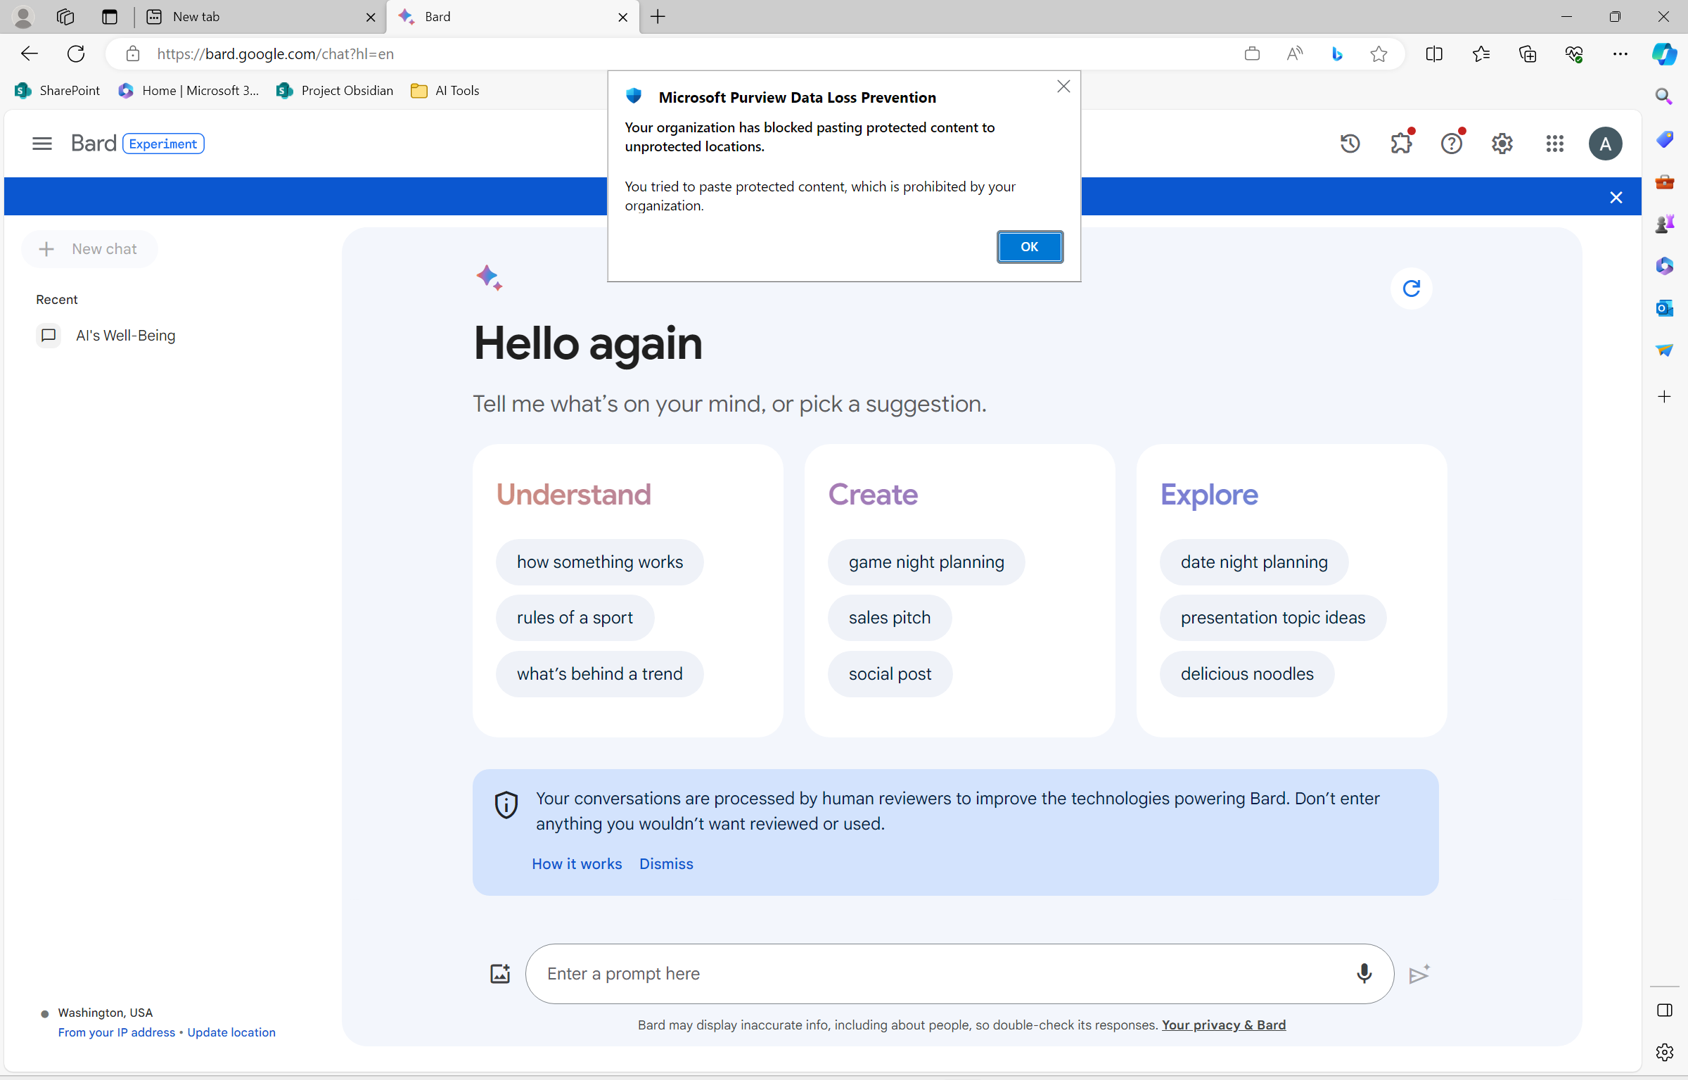The height and width of the screenshot is (1080, 1688).
Task: Open Read aloud icon in address bar
Action: [1294, 54]
